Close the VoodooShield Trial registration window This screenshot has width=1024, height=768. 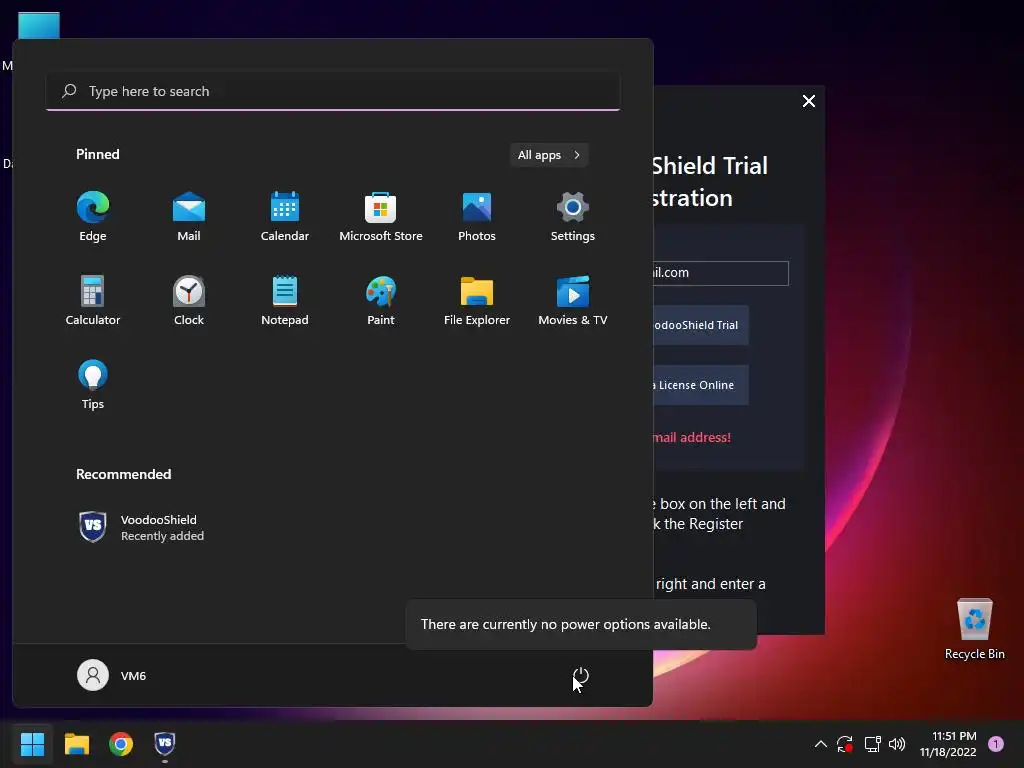(x=808, y=101)
